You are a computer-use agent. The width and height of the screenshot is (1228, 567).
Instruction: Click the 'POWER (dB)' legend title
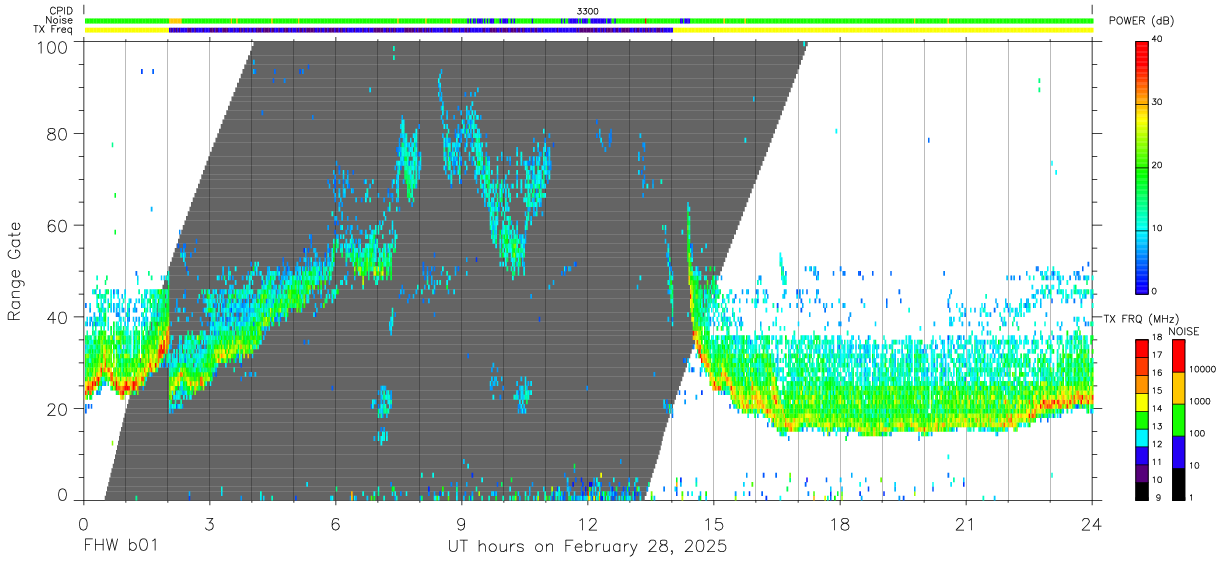[x=1141, y=21]
